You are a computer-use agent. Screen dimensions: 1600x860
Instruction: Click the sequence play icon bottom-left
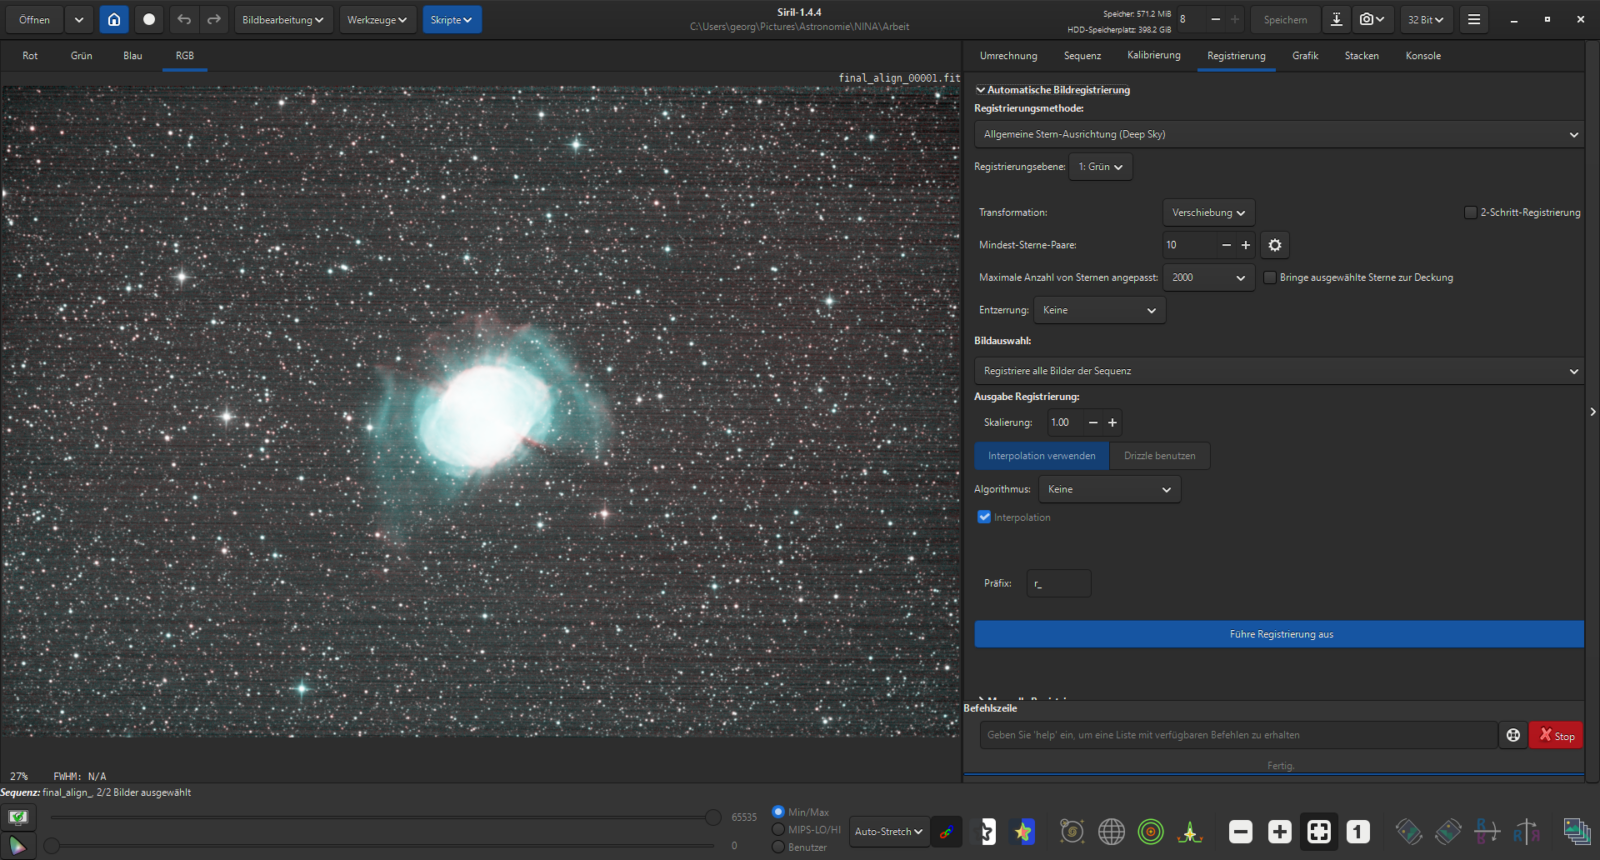[18, 846]
